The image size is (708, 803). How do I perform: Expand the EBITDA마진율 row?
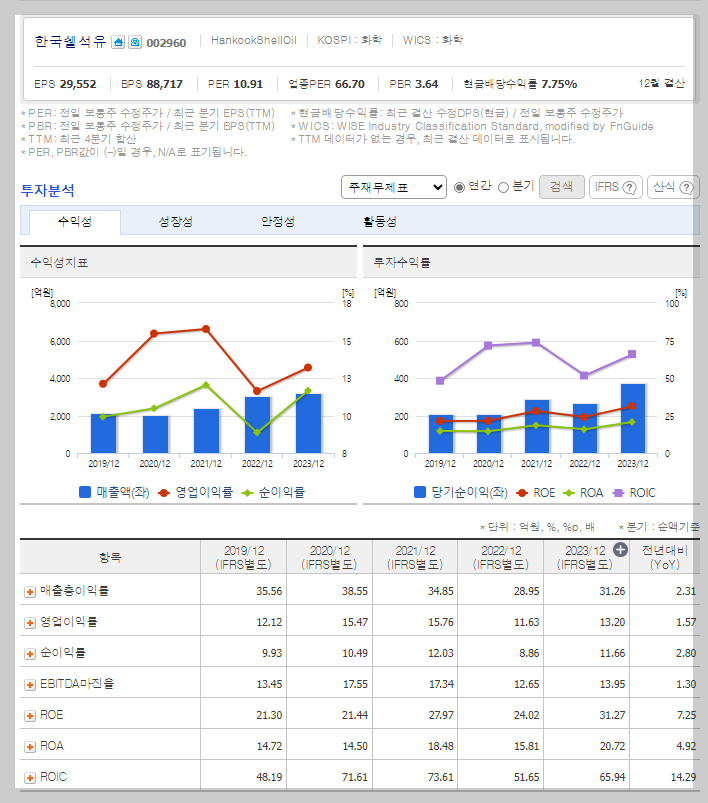[x=30, y=684]
